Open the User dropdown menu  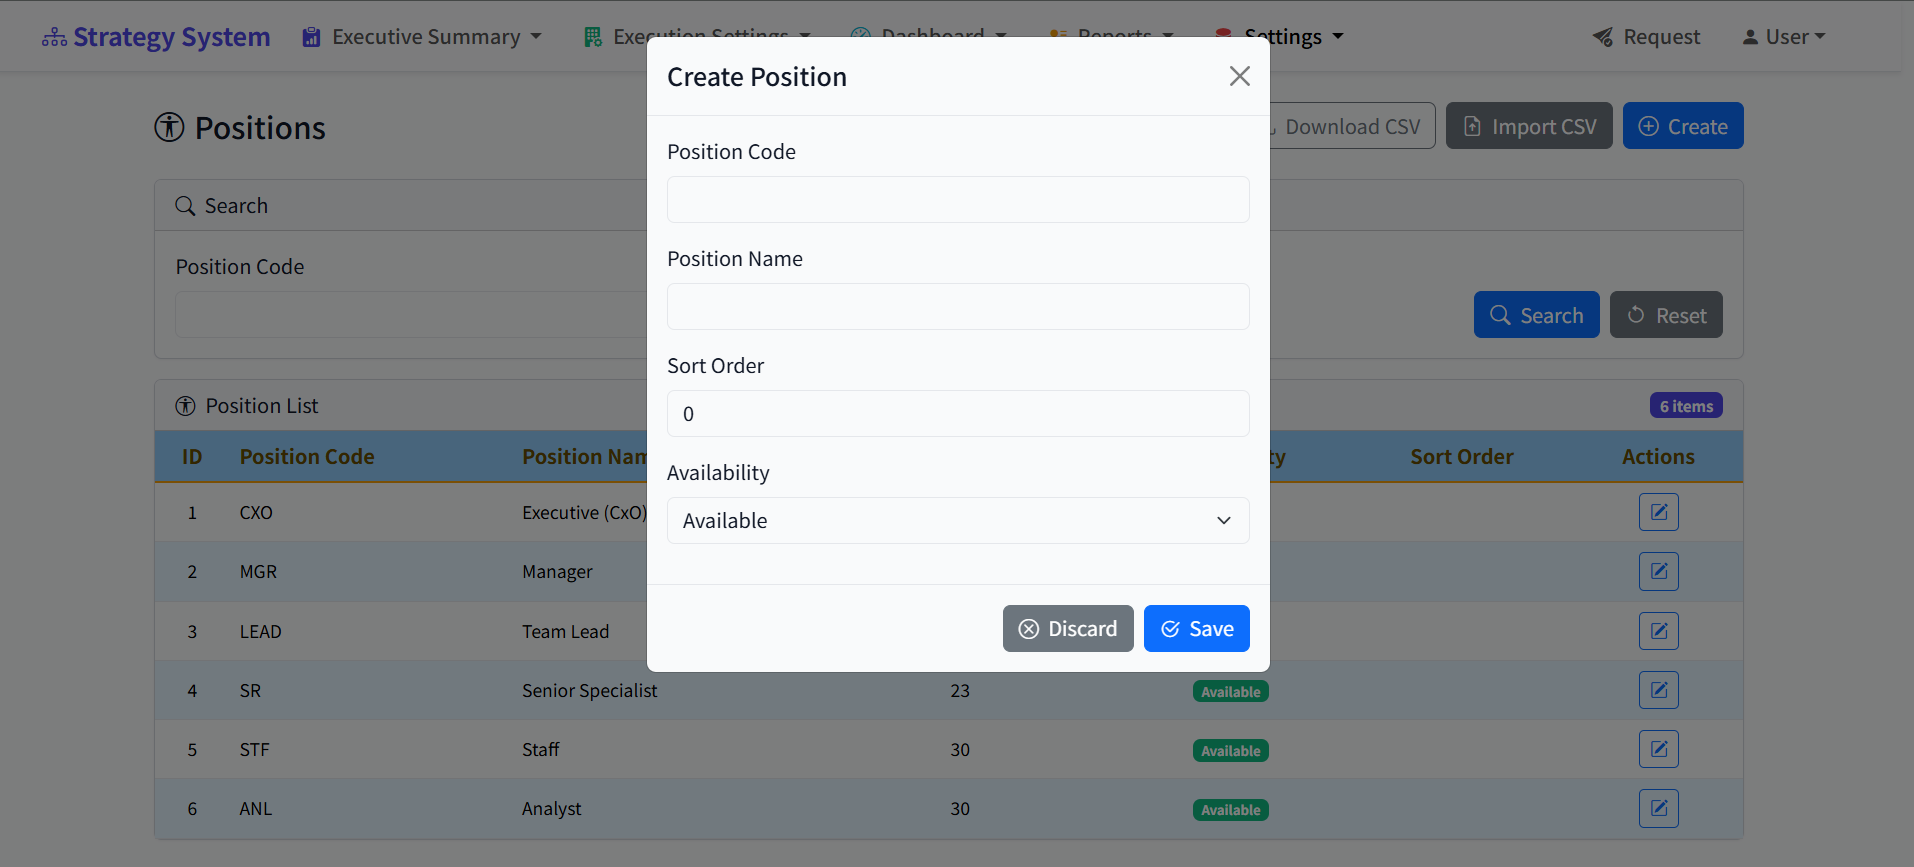click(1784, 37)
